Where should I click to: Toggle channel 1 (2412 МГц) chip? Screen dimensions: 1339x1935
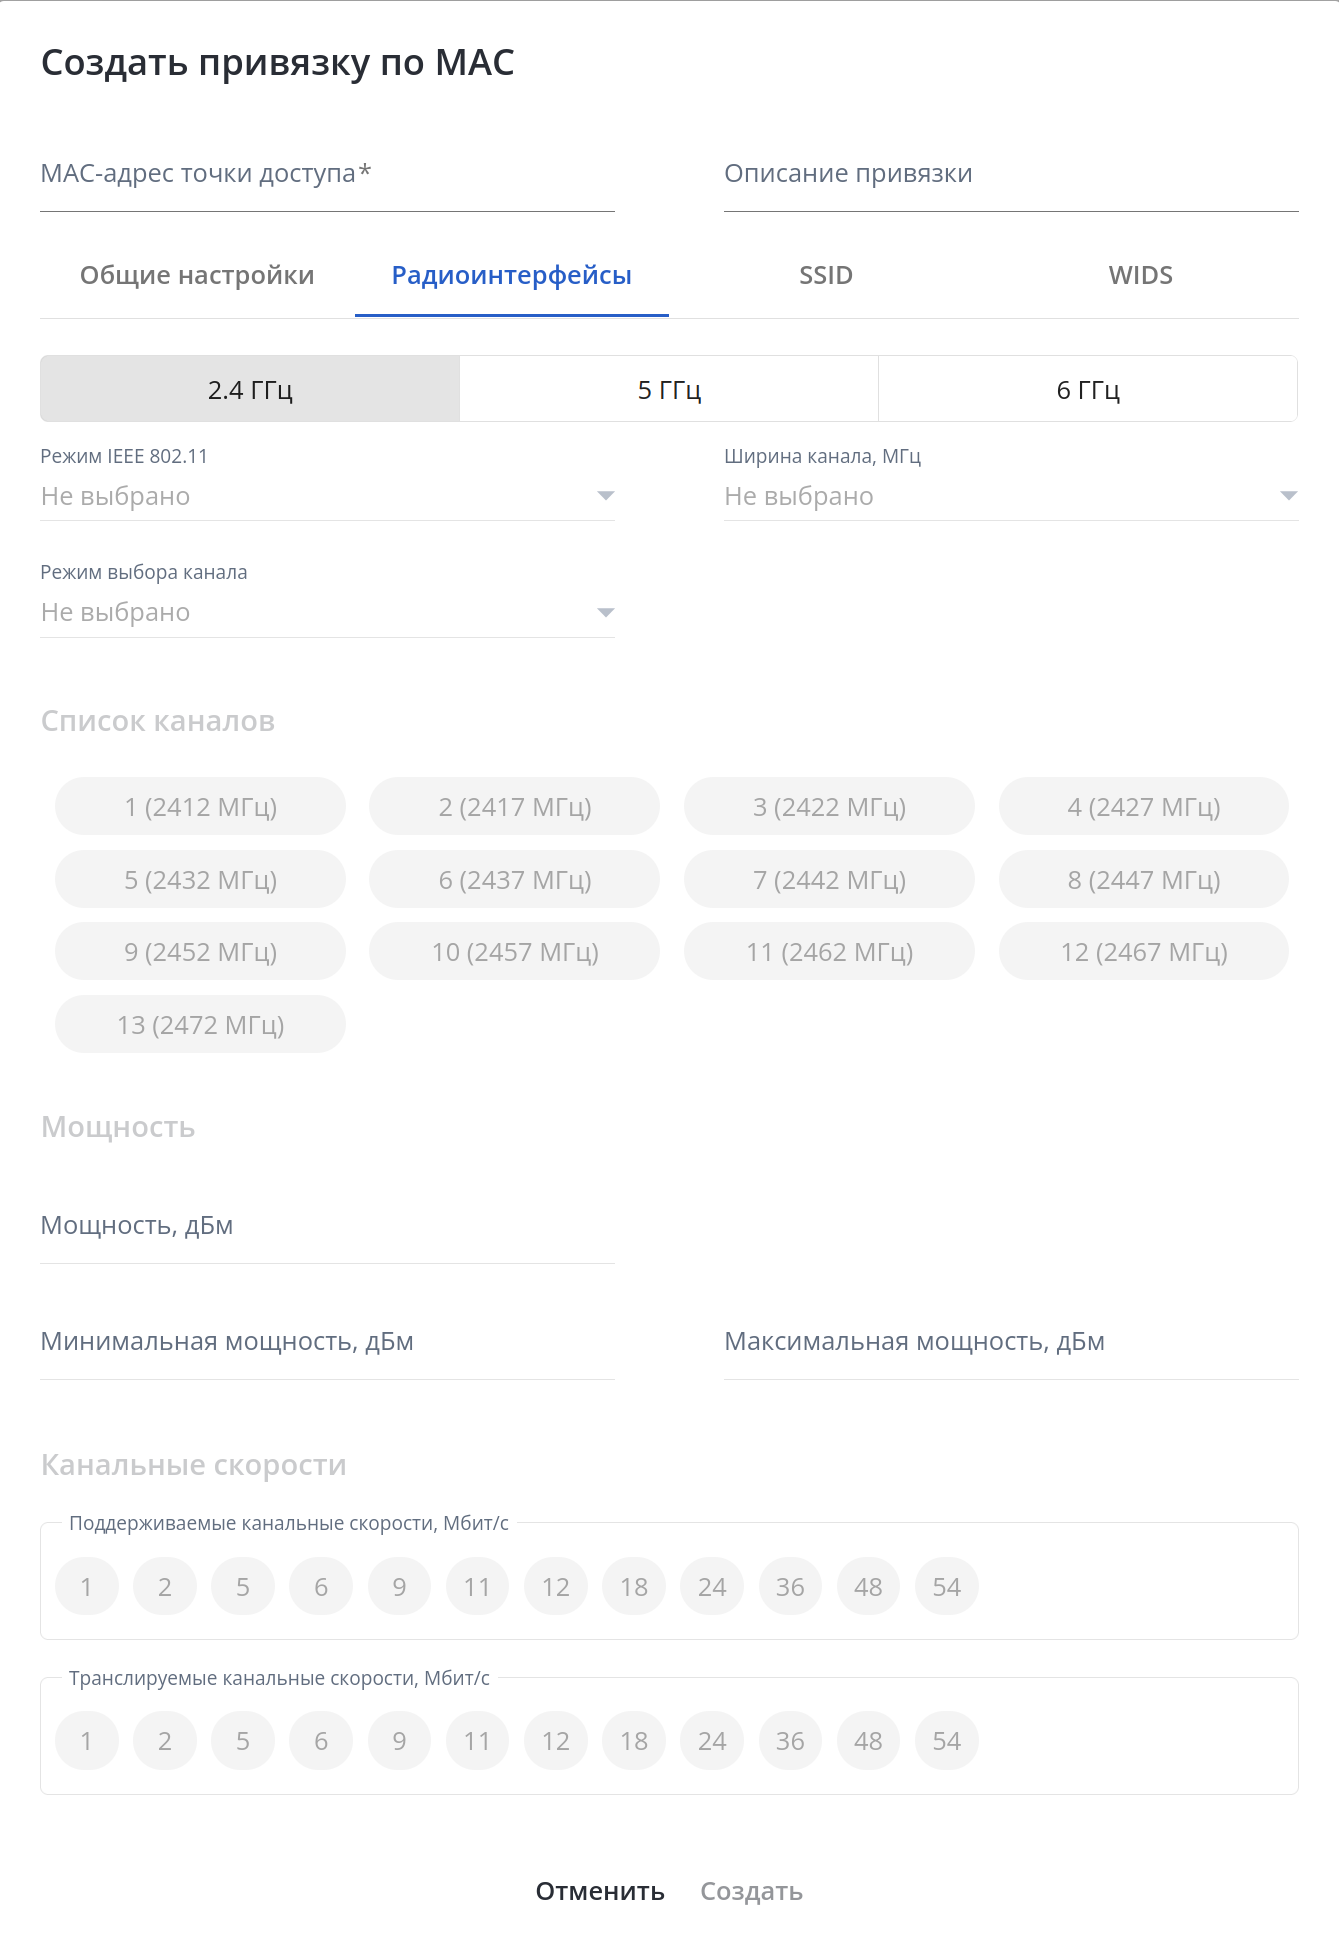(200, 807)
